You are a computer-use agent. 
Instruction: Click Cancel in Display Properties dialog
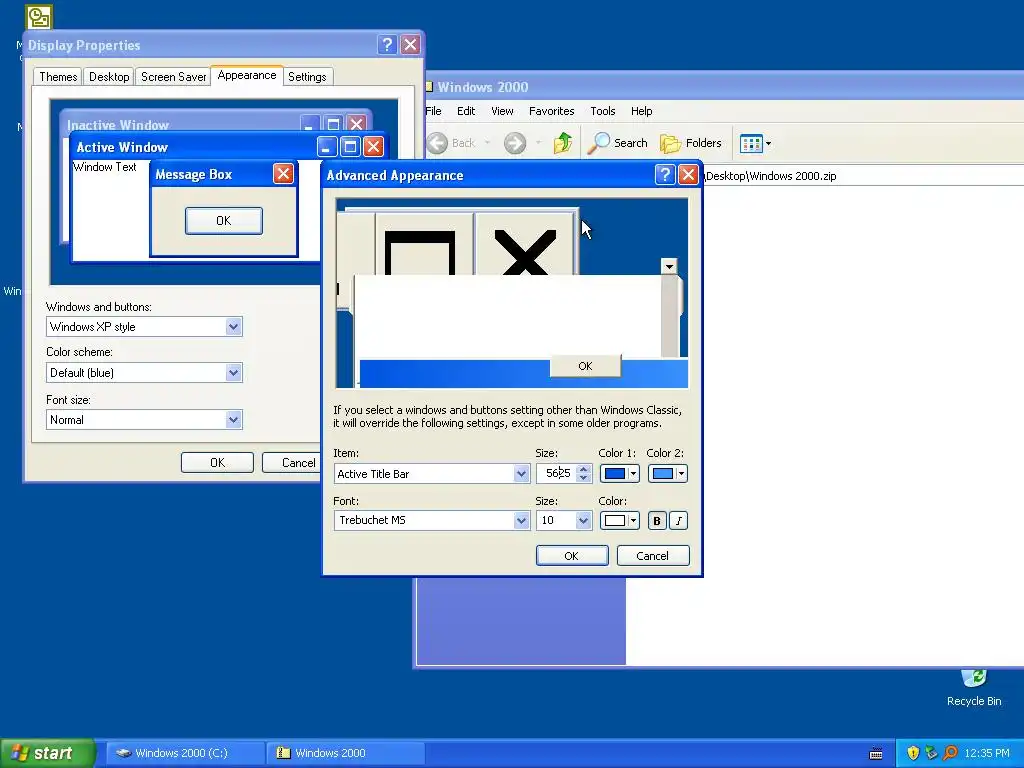[291, 462]
